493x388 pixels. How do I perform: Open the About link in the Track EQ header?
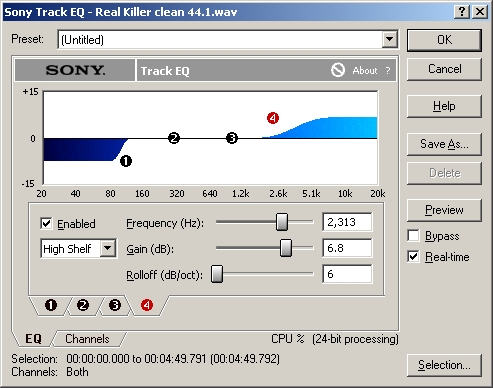point(365,71)
